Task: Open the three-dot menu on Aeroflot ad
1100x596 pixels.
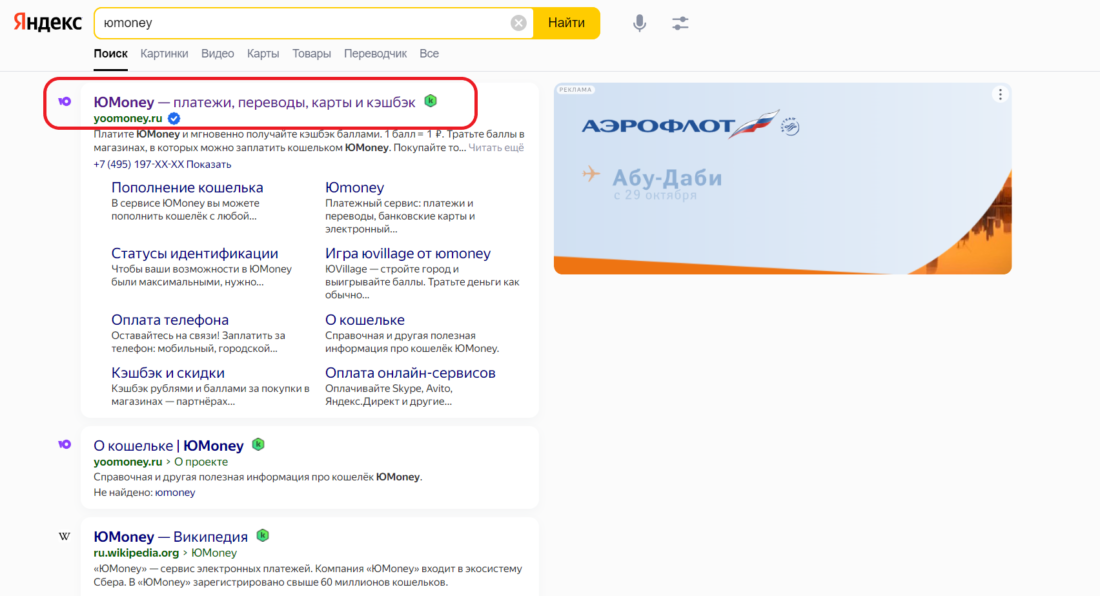Action: pyautogui.click(x=998, y=95)
